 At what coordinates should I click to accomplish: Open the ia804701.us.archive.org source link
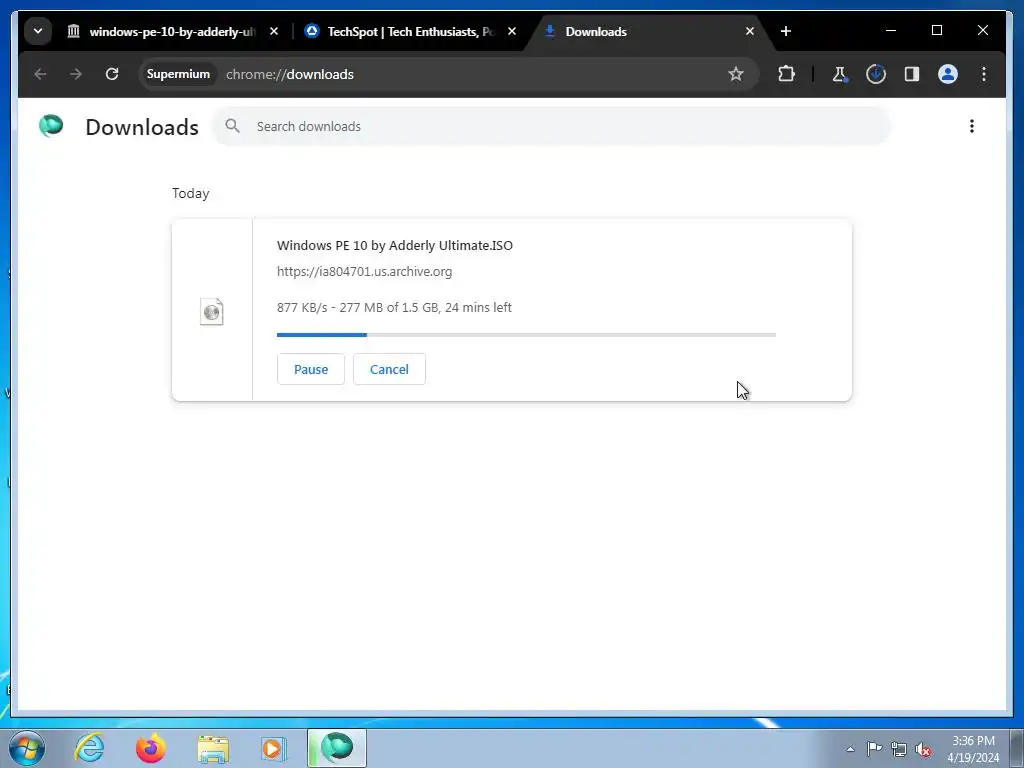pyautogui.click(x=364, y=272)
